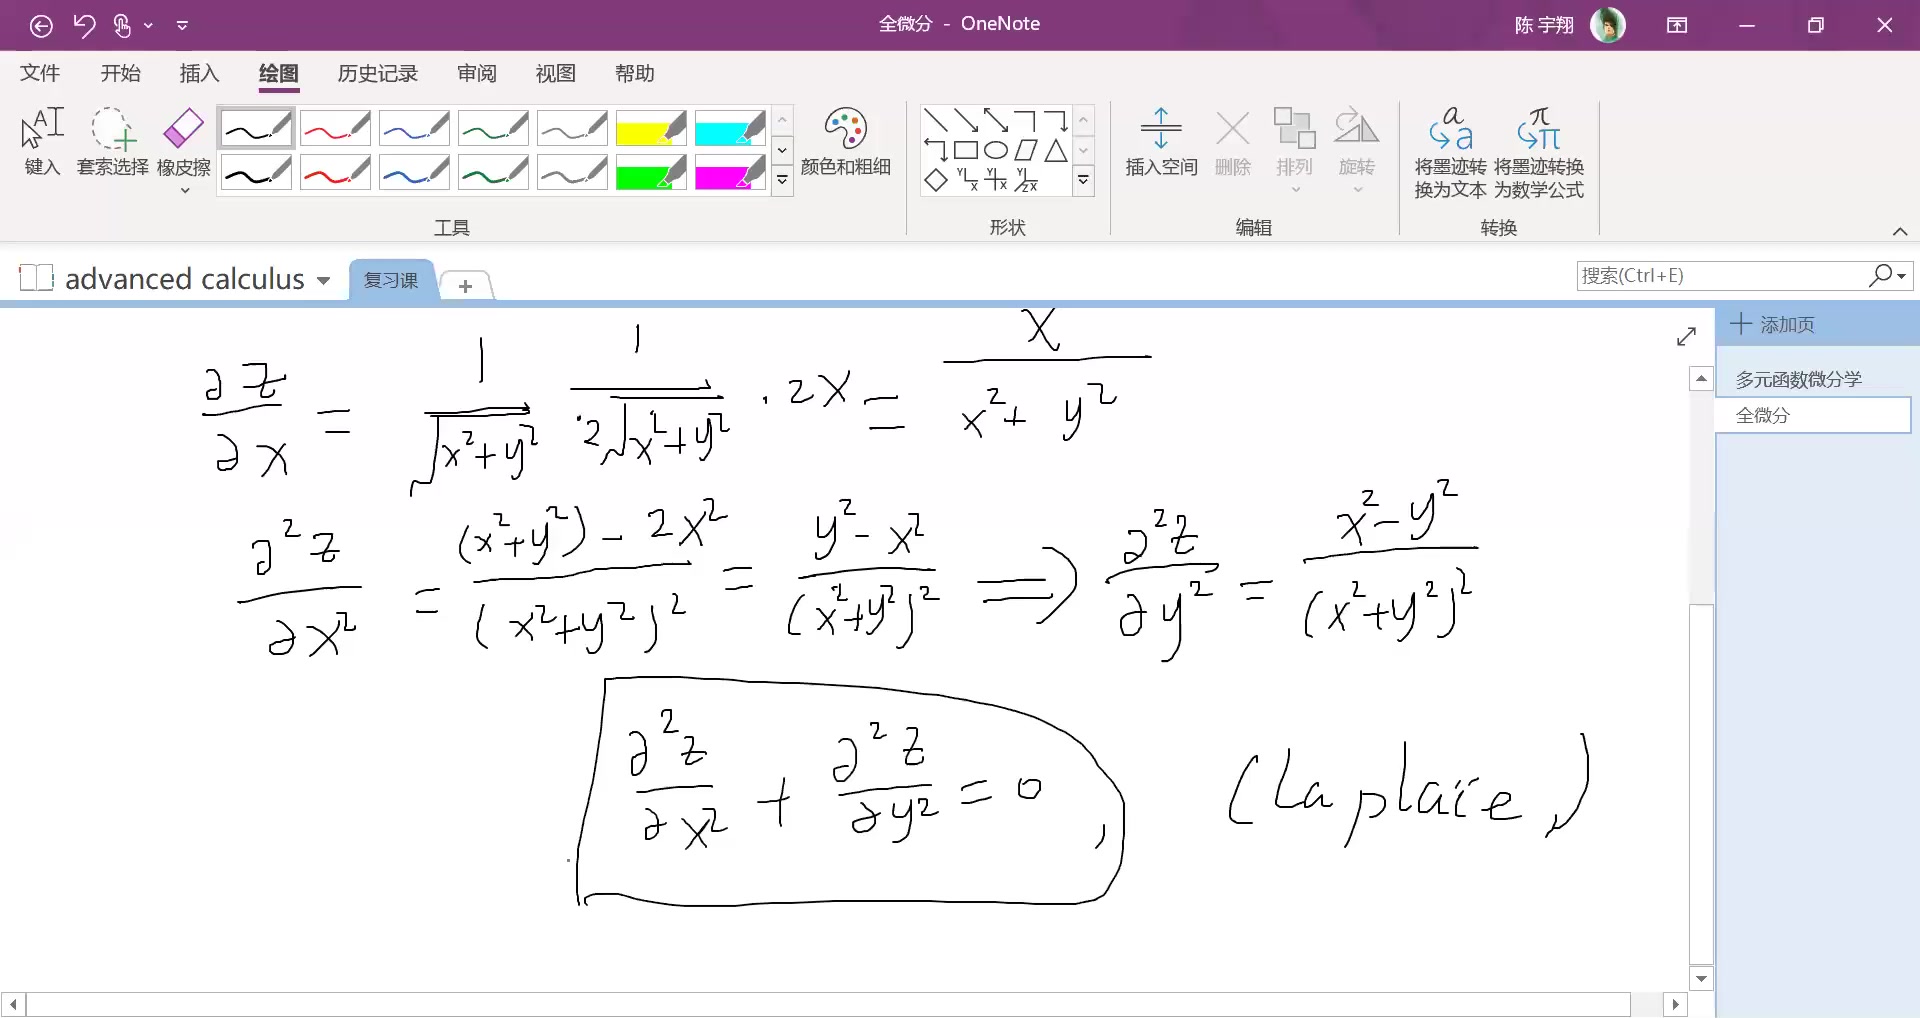The width and height of the screenshot is (1920, 1018).
Task: Select thick green pen, bottom row
Action: click(x=493, y=173)
